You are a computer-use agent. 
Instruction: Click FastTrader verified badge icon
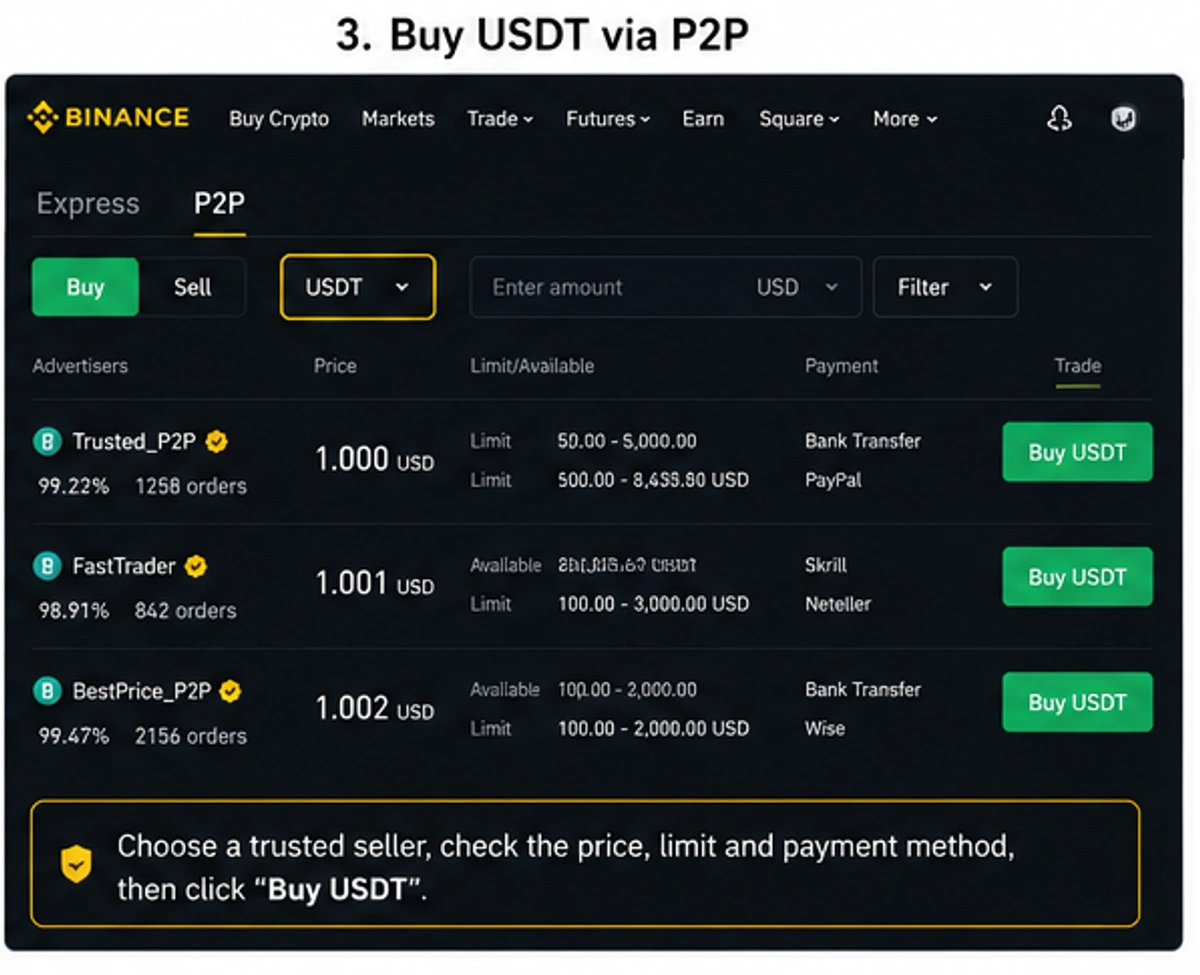(197, 566)
